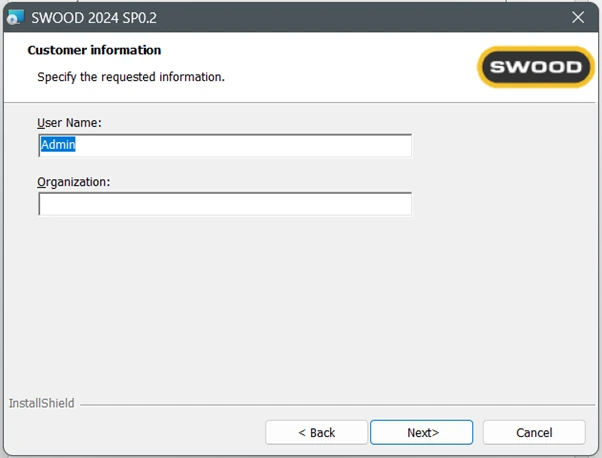The height and width of the screenshot is (458, 602).
Task: Click the 'User Name:' label
Action: 69,122
